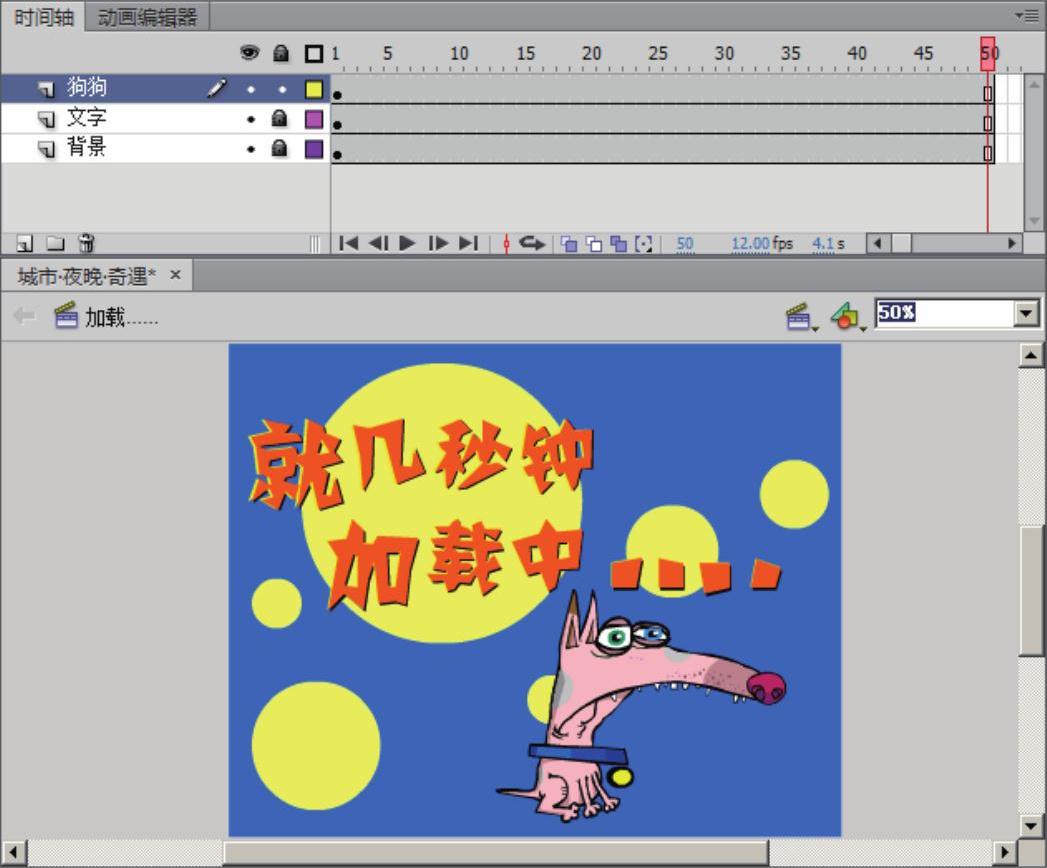Screen dimensions: 1047x868
Task: Select the 城市·夜晚·奇遇 document tab
Action: coord(87,275)
